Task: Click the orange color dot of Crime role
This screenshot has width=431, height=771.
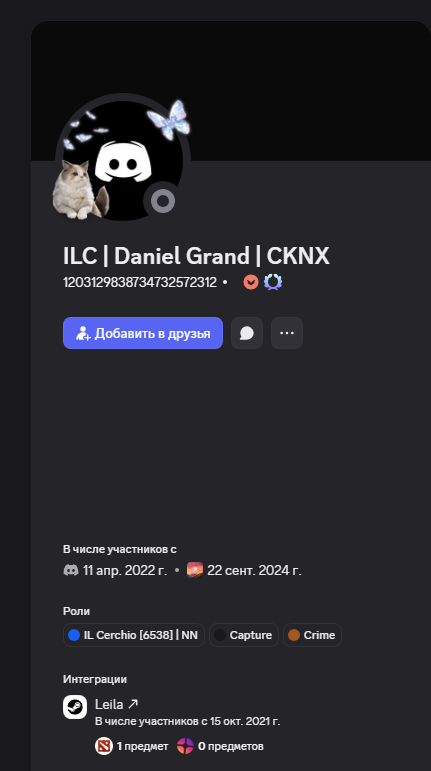Action: point(294,635)
